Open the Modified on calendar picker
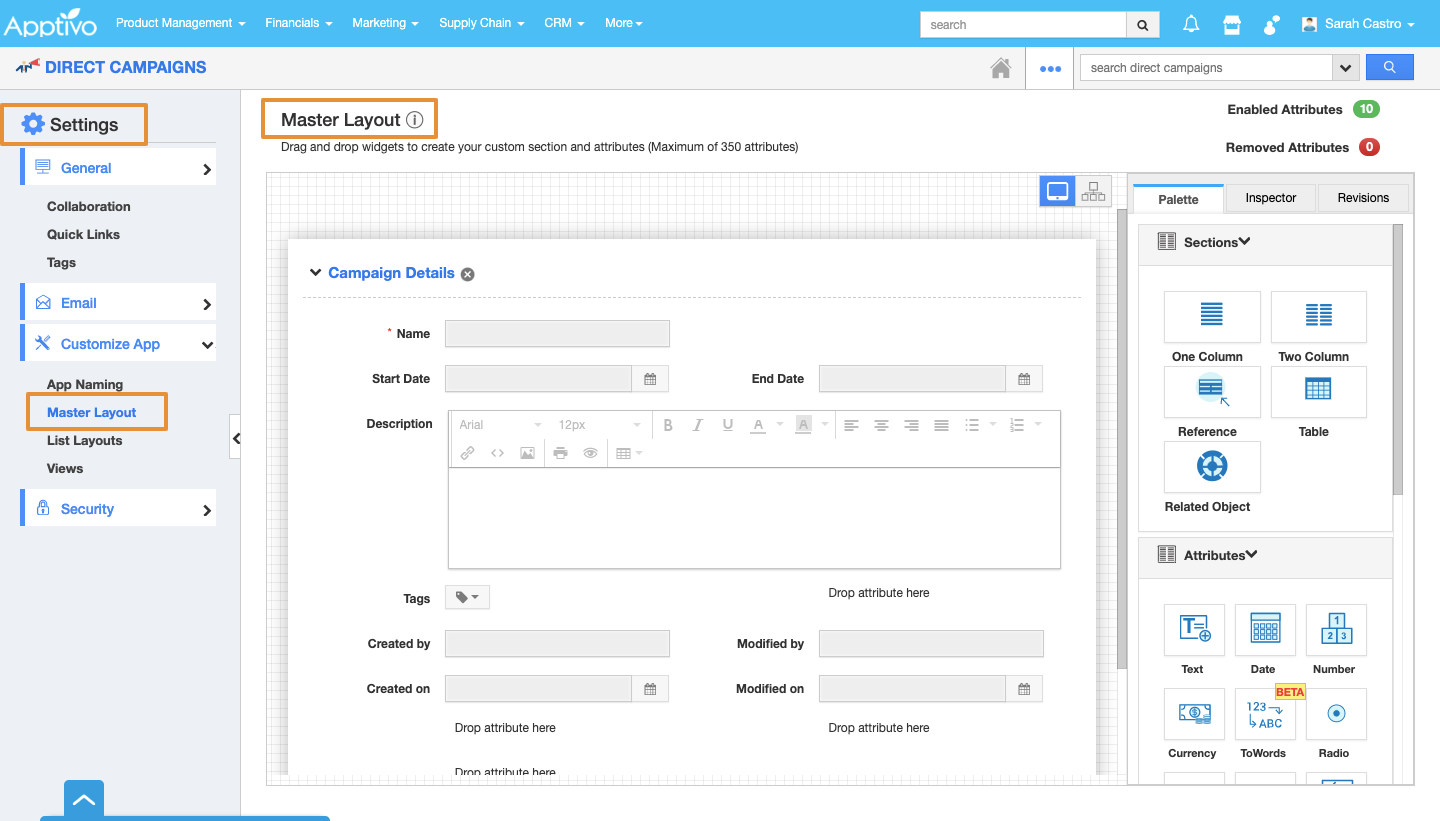 (1024, 689)
